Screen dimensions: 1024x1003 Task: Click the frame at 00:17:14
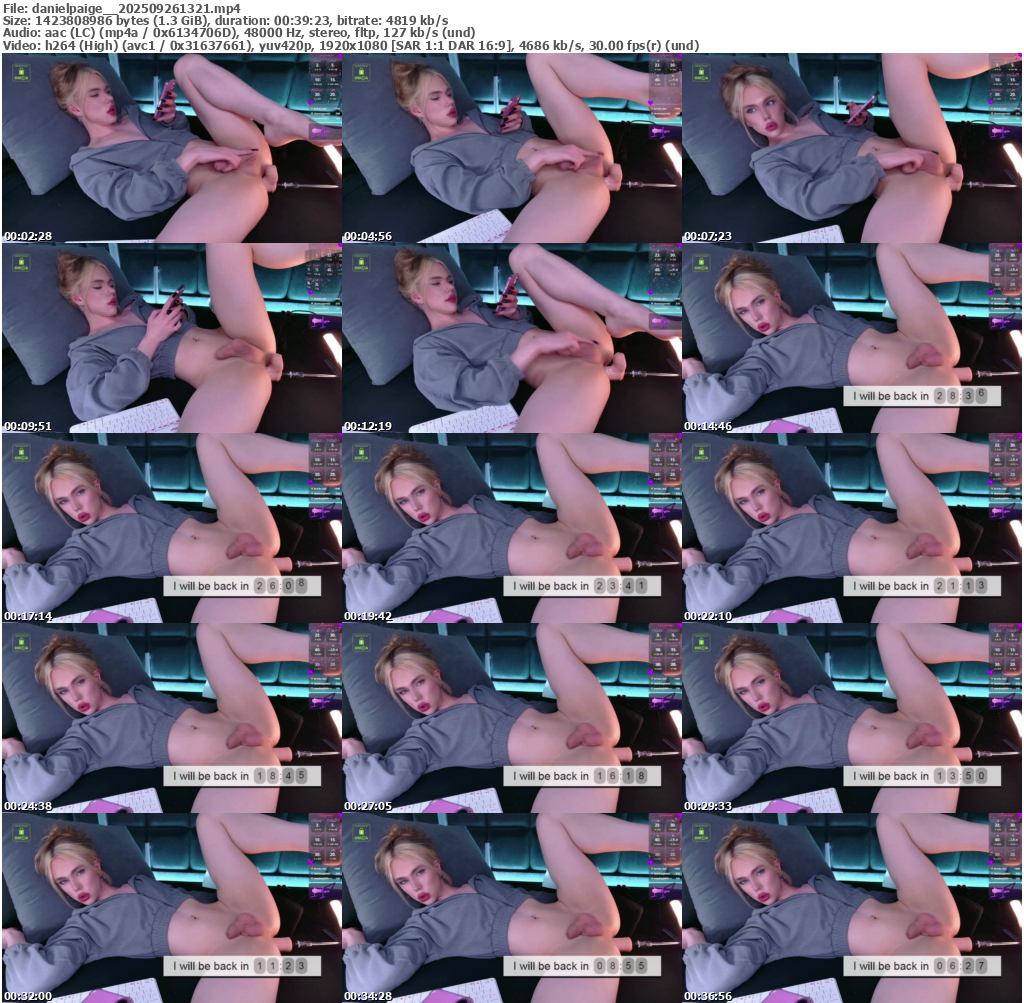pos(171,528)
